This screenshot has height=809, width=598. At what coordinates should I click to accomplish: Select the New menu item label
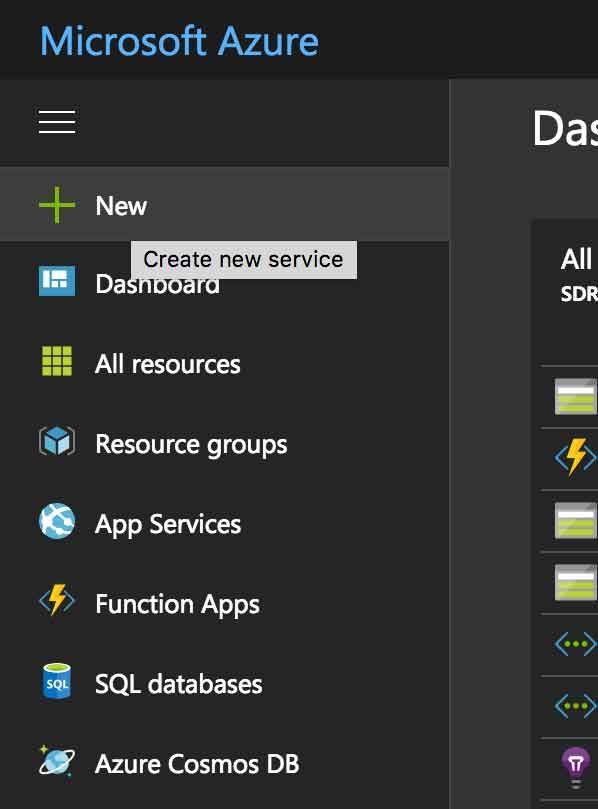[x=121, y=206]
